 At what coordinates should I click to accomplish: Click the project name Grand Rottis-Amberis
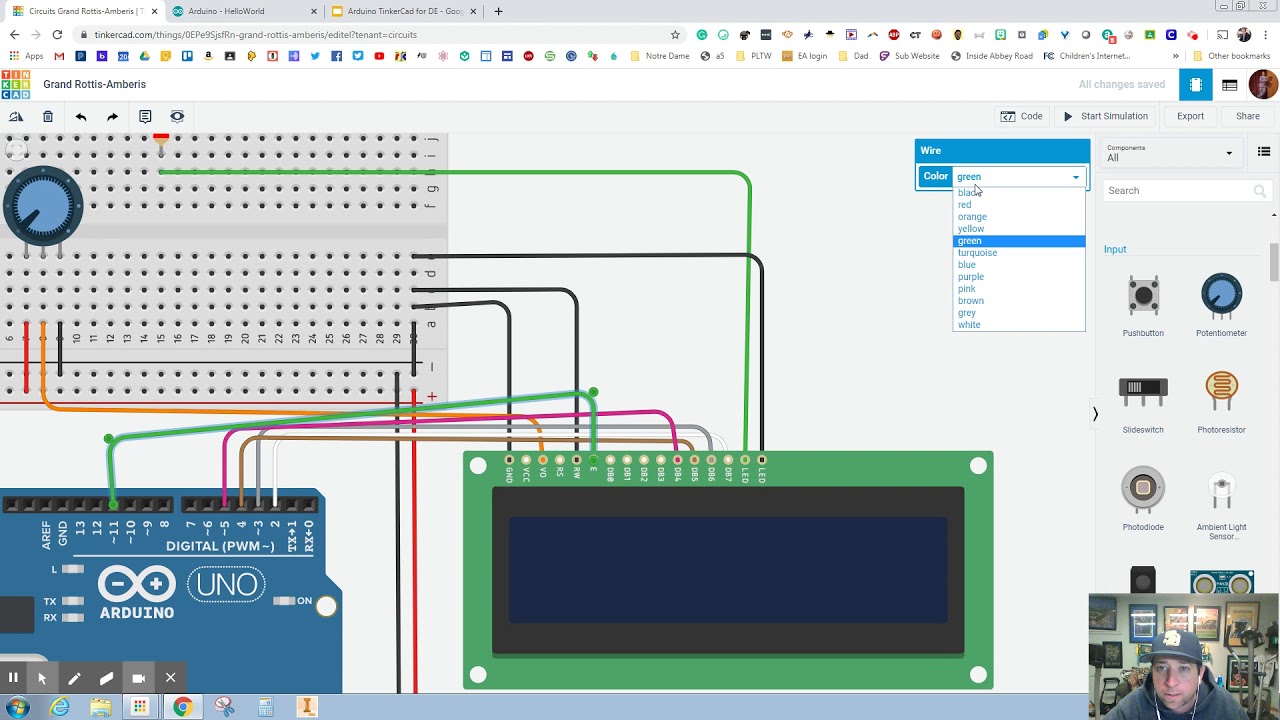94,85
